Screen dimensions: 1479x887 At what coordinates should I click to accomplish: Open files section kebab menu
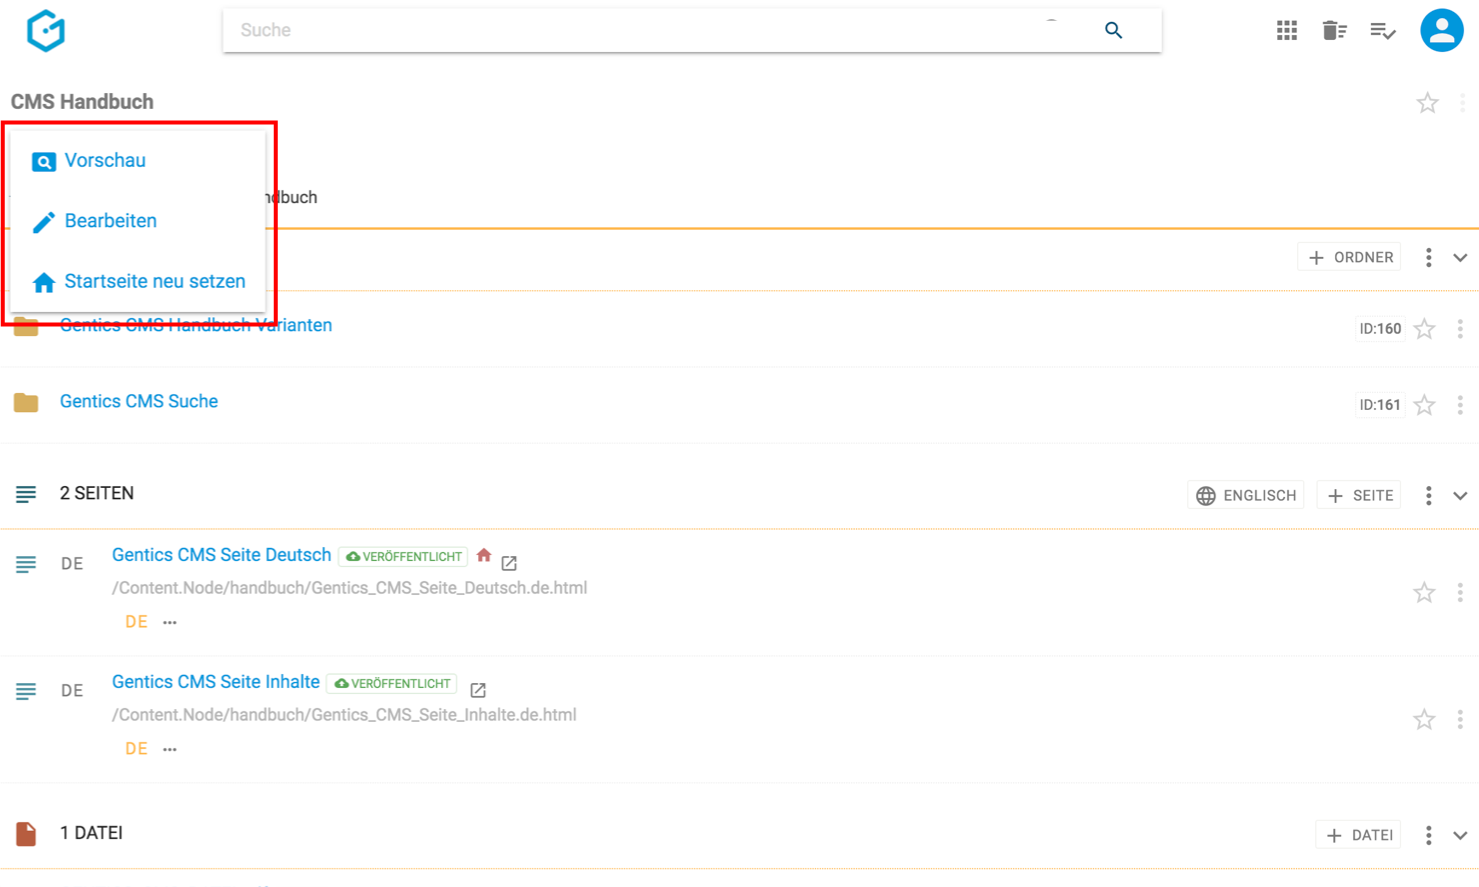click(x=1428, y=835)
